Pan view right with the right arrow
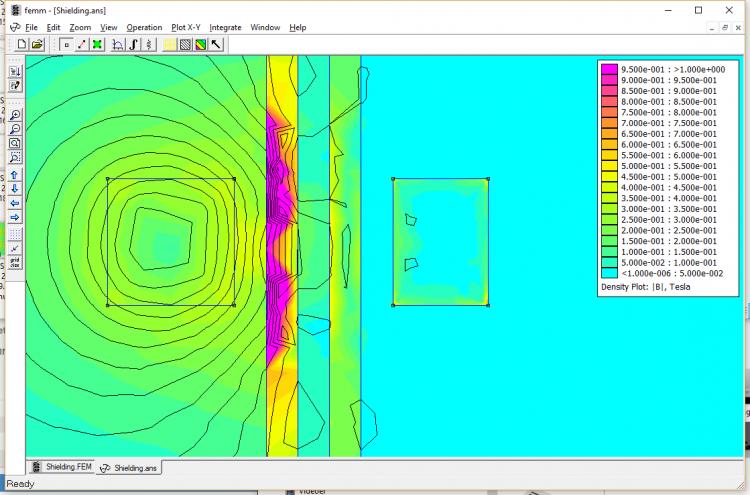The image size is (750, 495). coord(15,217)
